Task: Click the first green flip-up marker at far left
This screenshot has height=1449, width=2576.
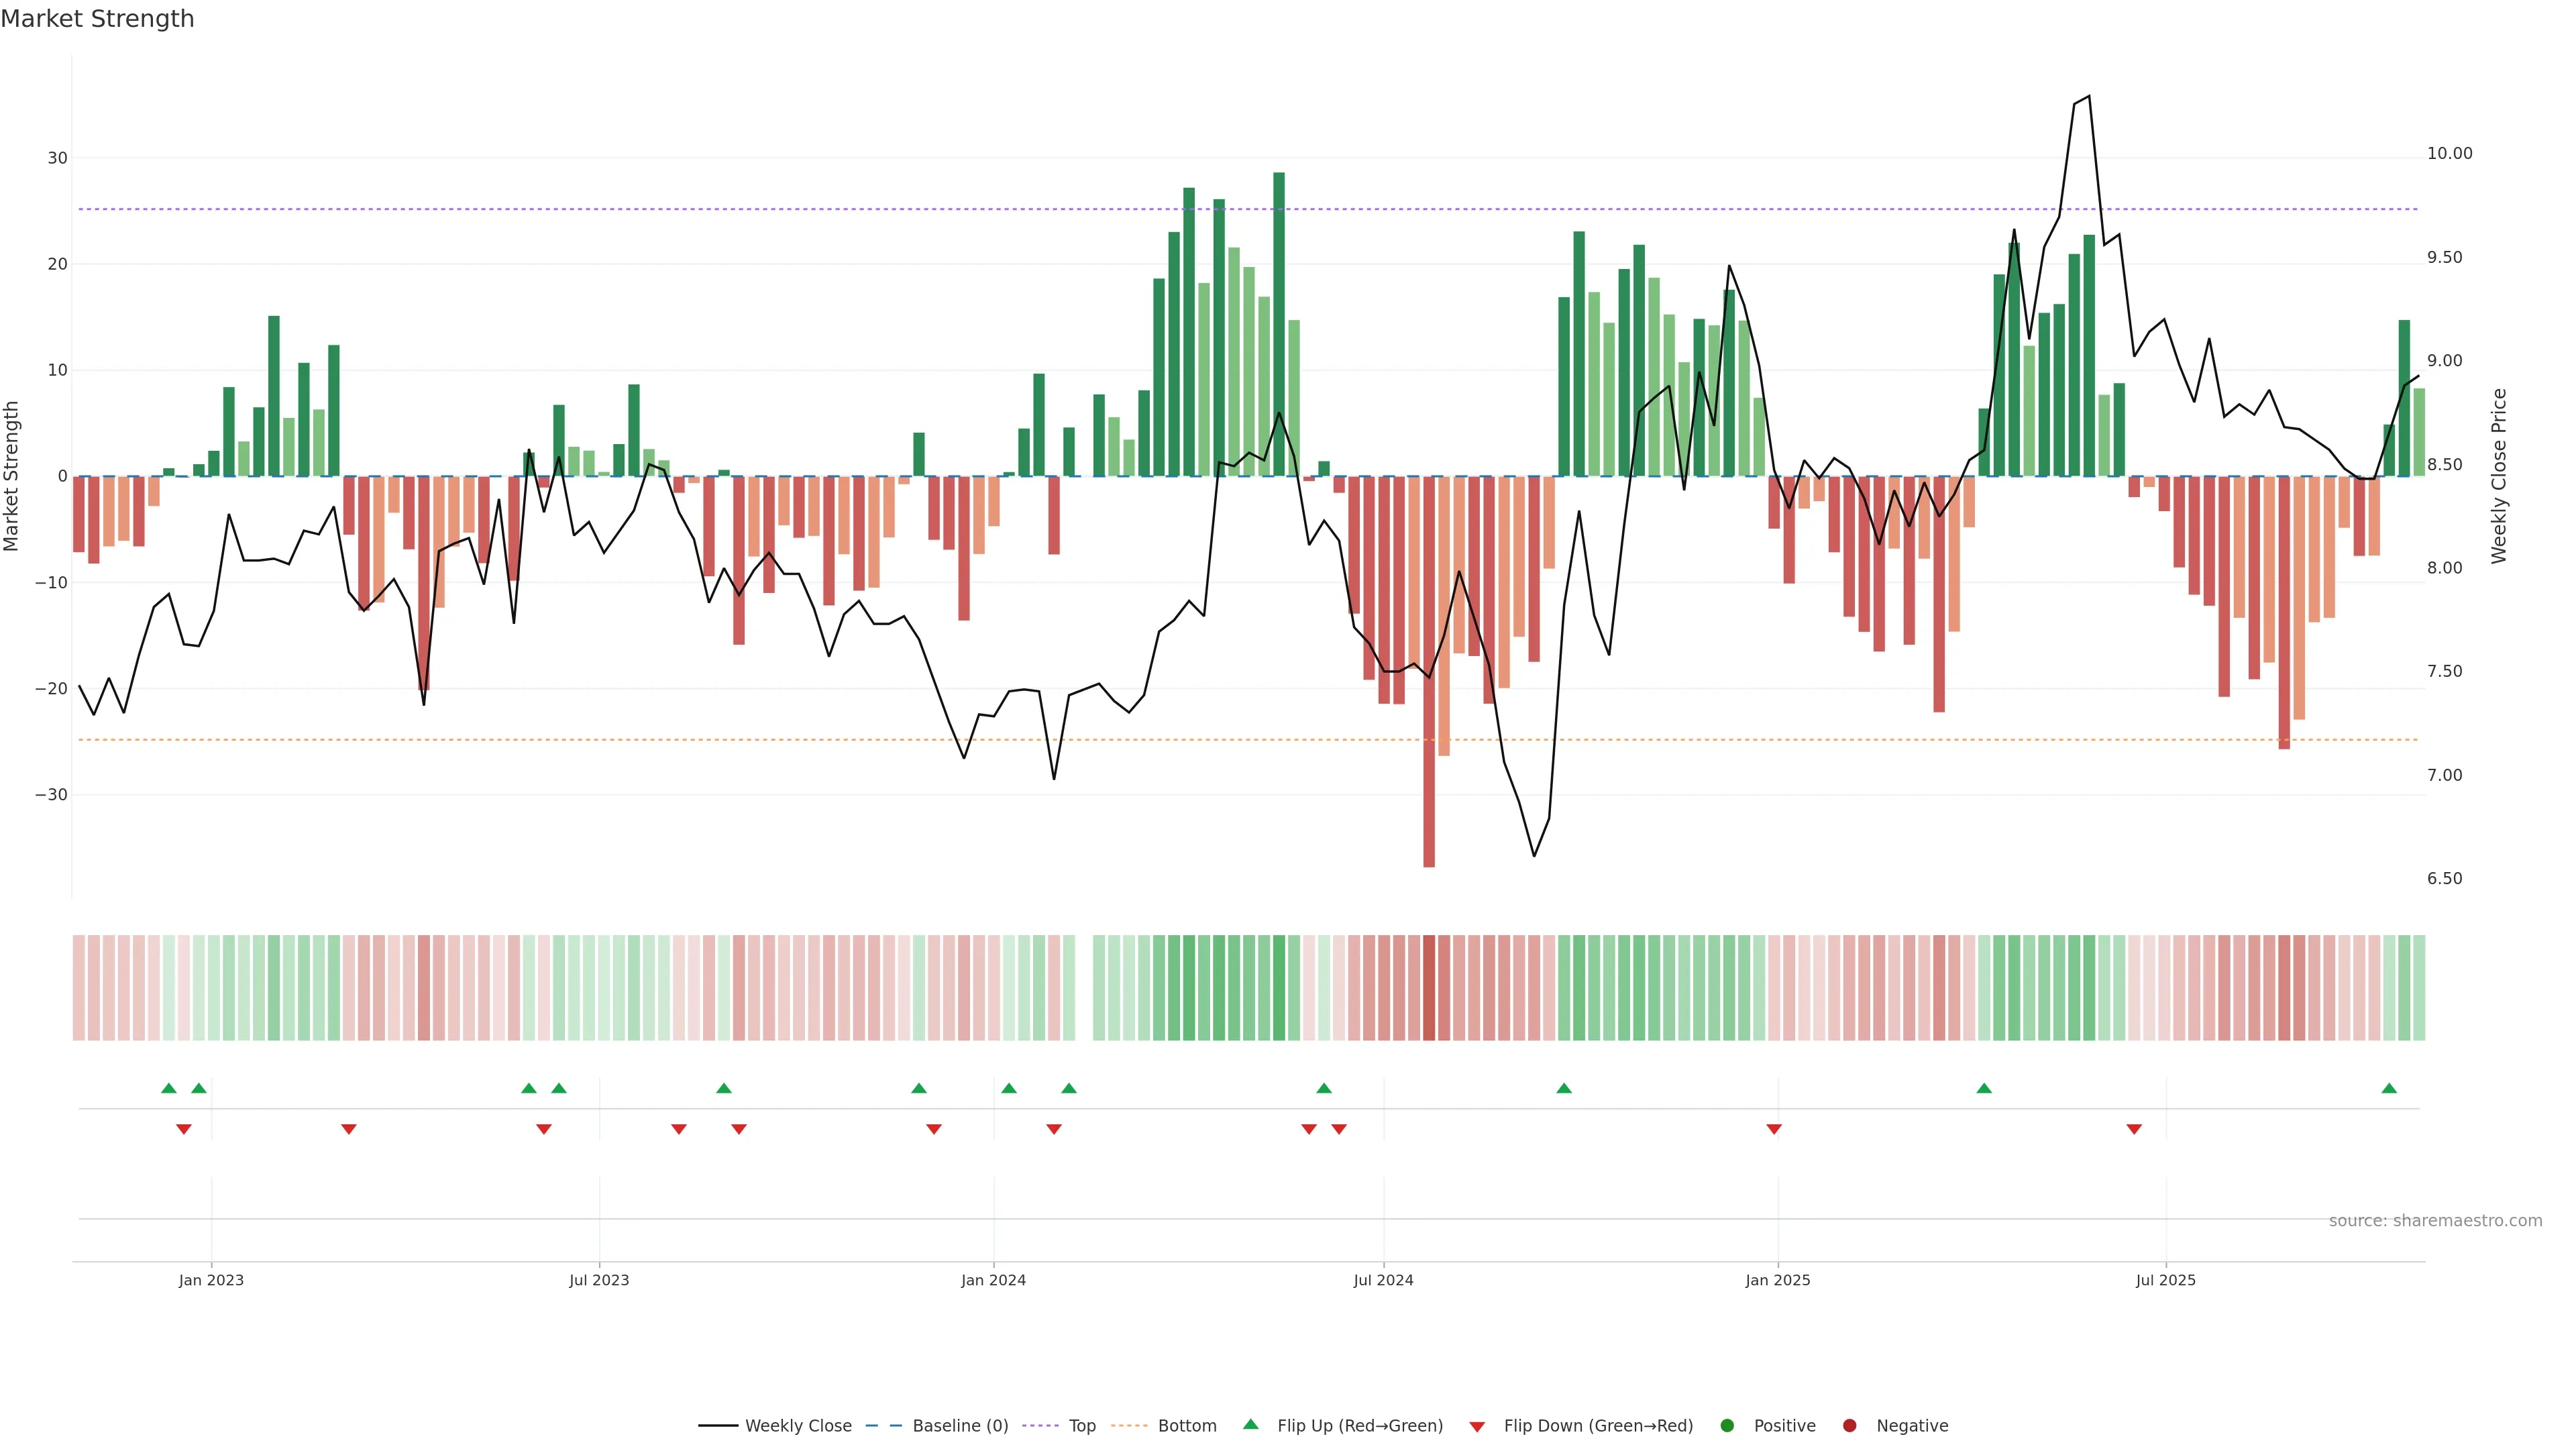Action: 169,1088
